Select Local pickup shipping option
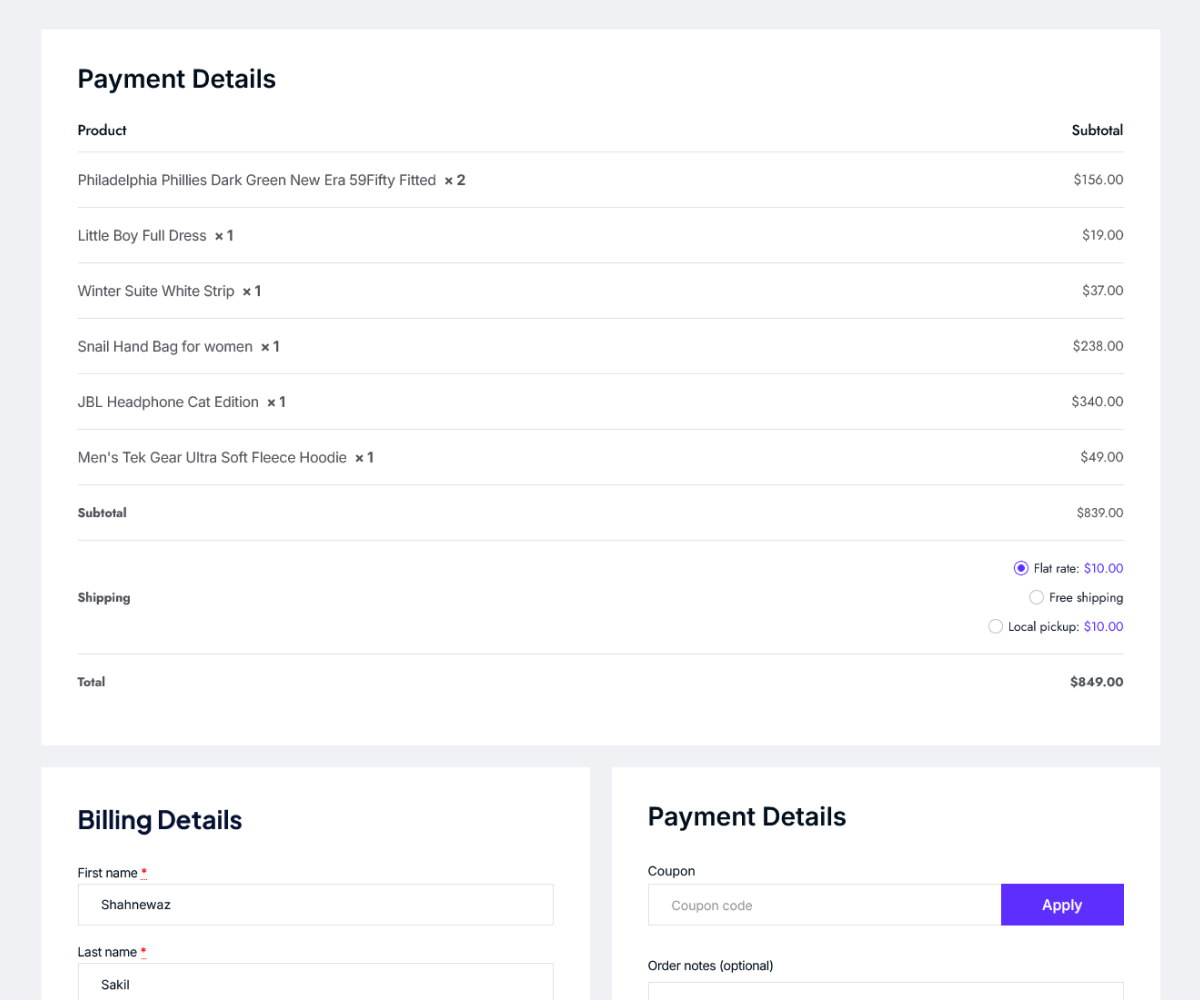This screenshot has height=1000, width=1200. tap(995, 626)
